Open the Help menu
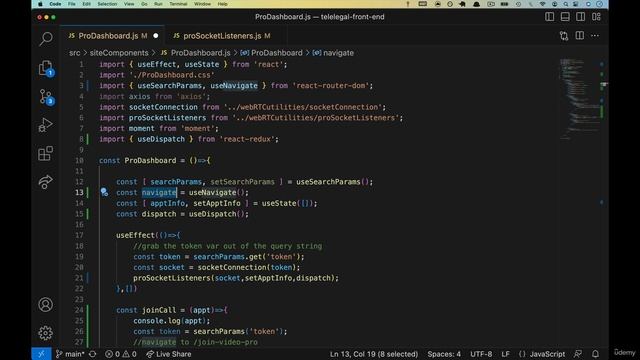 (x=222, y=4)
